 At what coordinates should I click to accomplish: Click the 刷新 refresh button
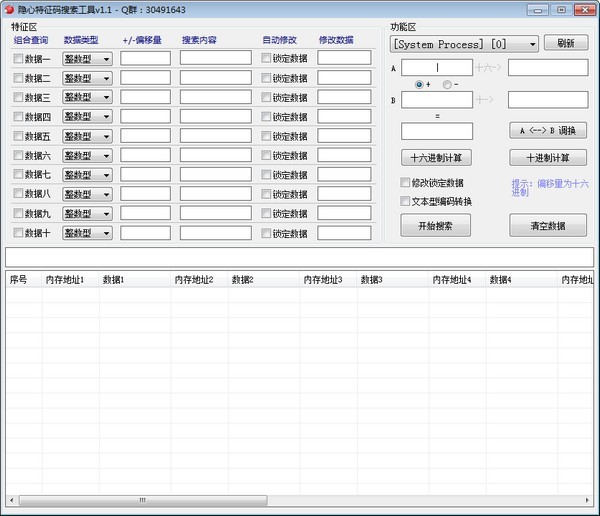click(566, 43)
